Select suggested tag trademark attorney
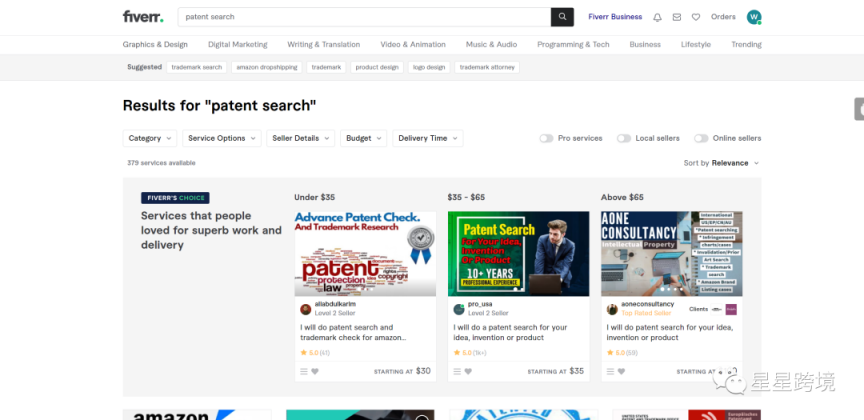 coord(487,67)
